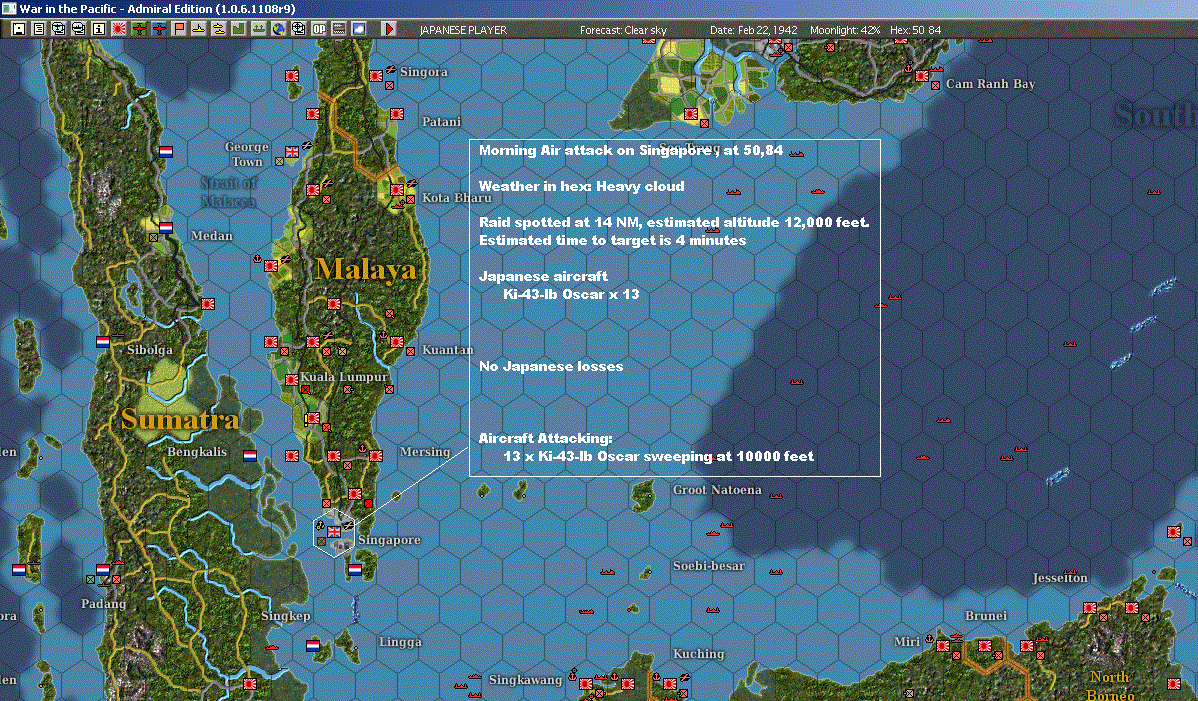Image resolution: width=1198 pixels, height=701 pixels.
Task: Click the Padang city label
Action: click(x=103, y=603)
